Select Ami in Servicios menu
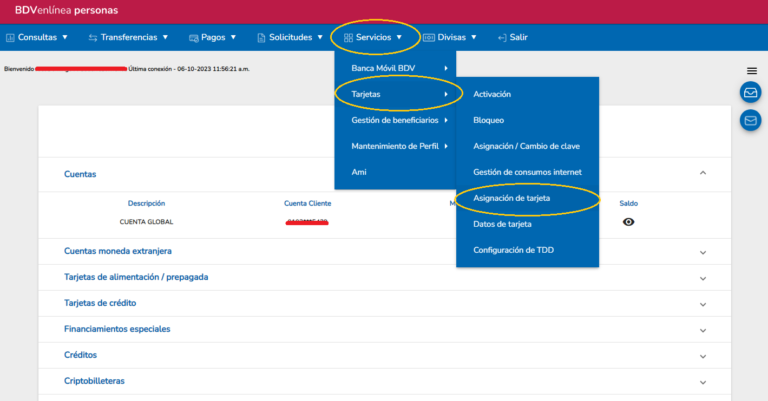This screenshot has width=768, height=401. click(395, 172)
